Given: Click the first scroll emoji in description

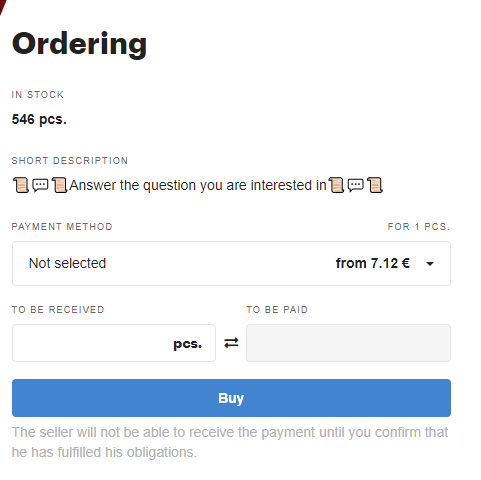Looking at the screenshot, I should coord(21,185).
